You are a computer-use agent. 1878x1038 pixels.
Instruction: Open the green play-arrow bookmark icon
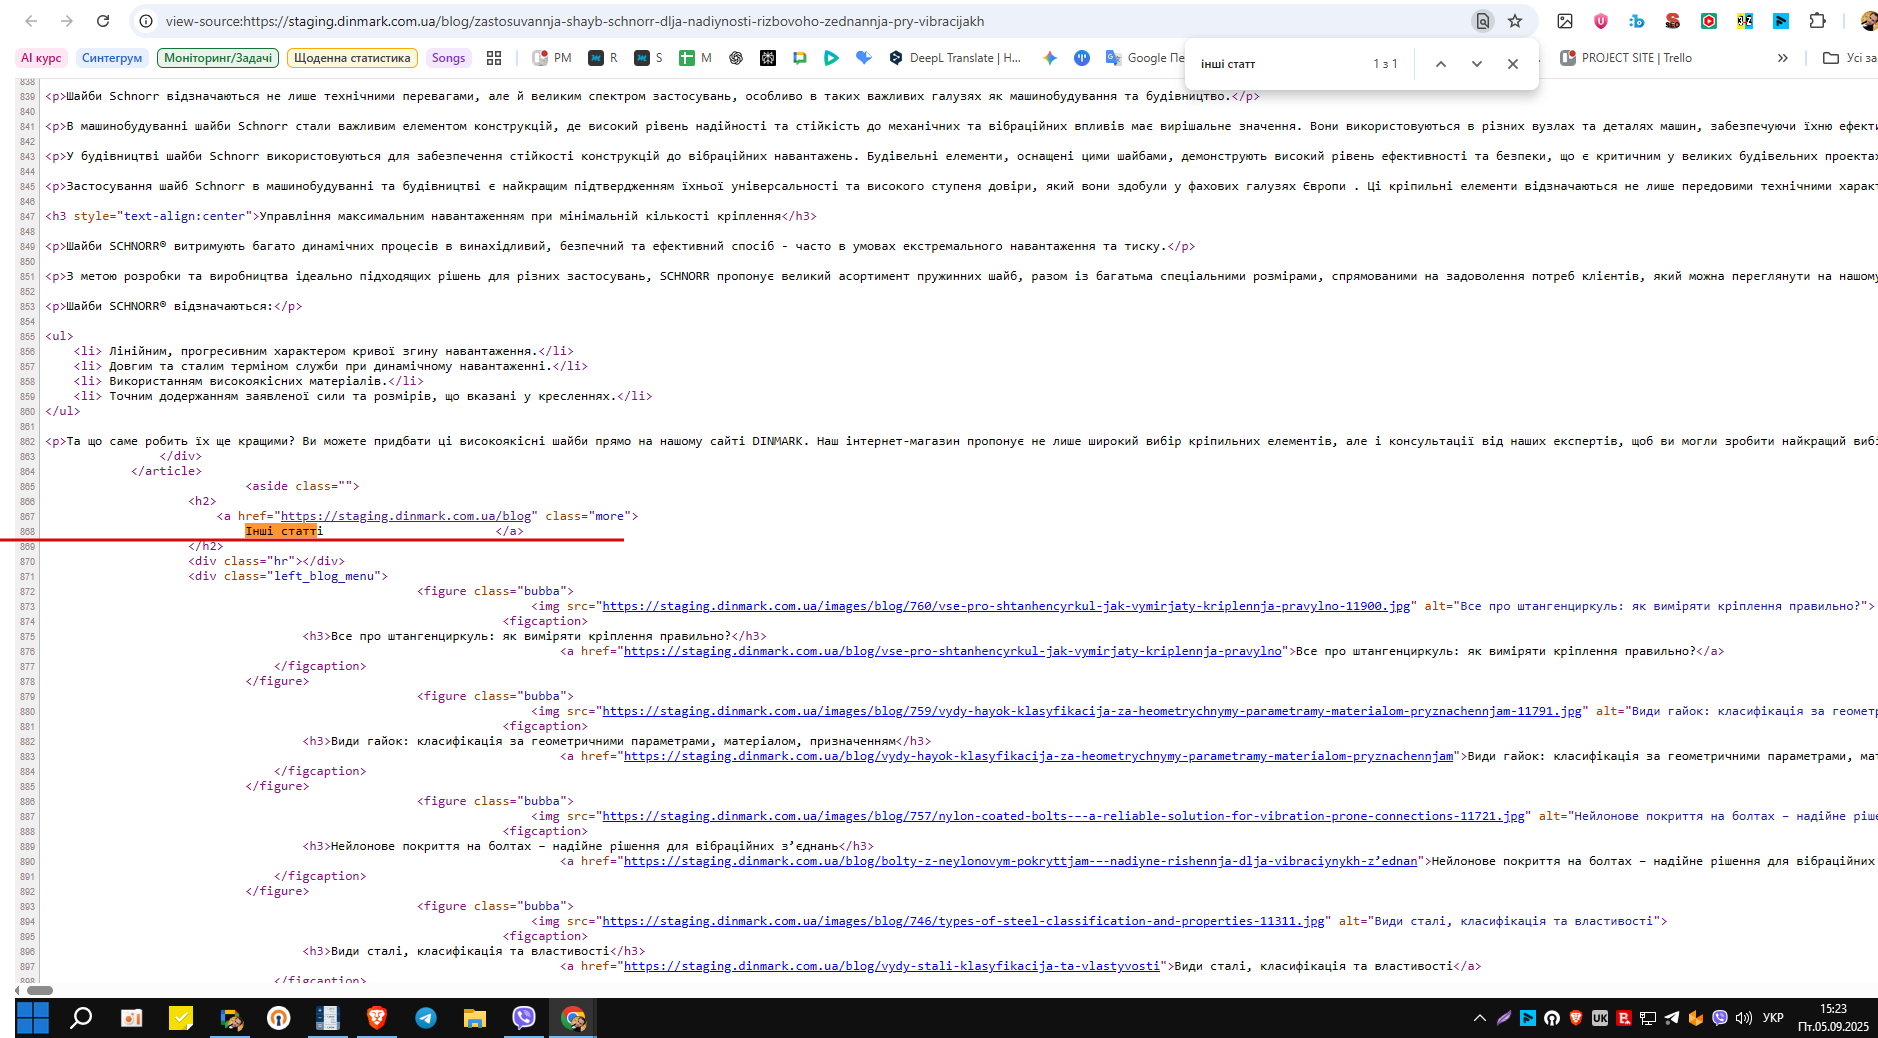click(x=831, y=58)
